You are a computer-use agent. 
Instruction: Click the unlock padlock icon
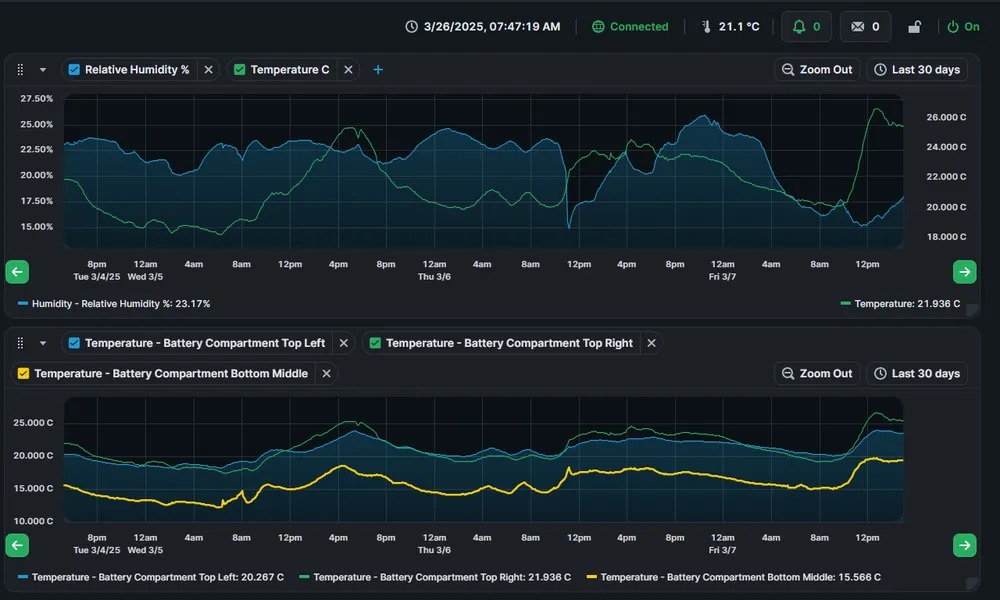coord(915,27)
